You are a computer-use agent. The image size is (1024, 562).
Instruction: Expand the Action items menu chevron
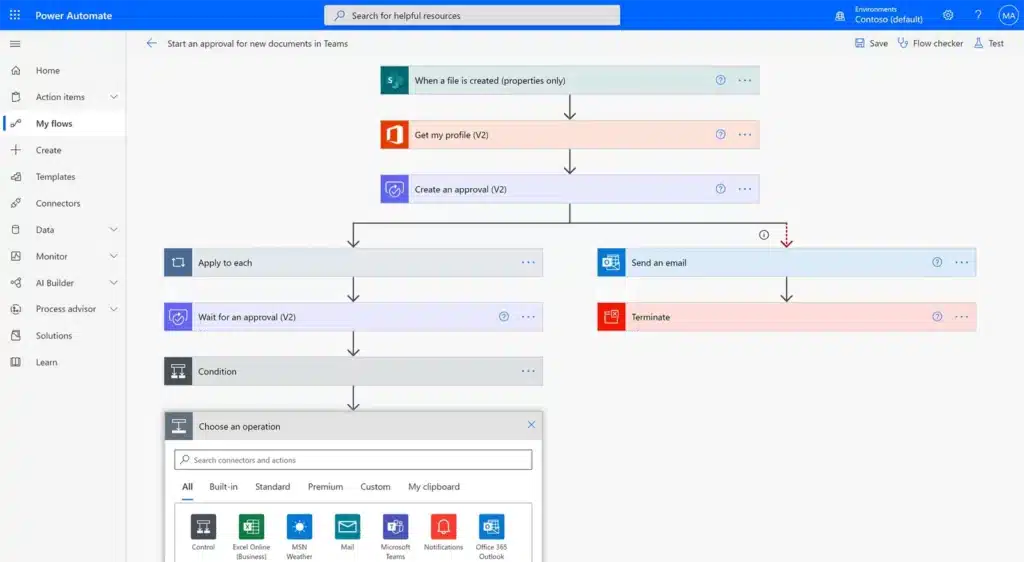(x=114, y=97)
